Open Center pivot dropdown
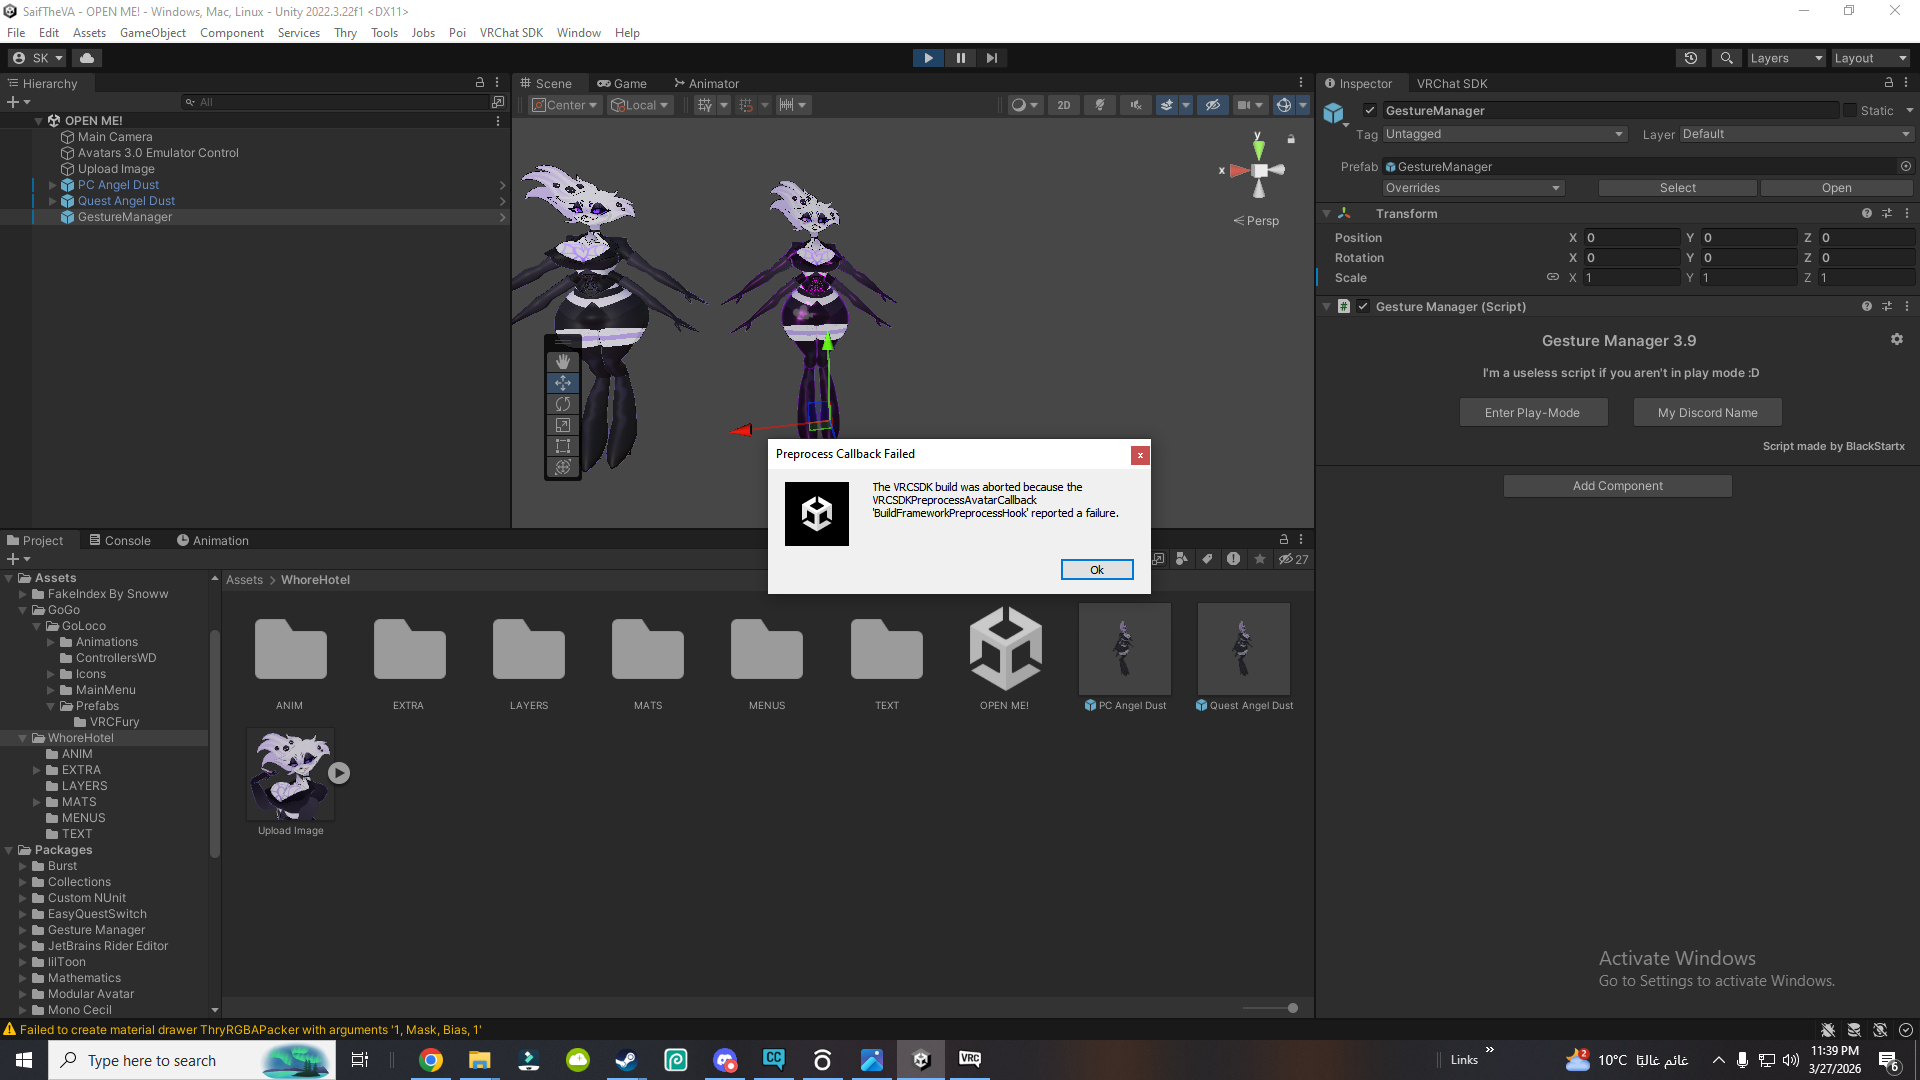 pos(564,105)
